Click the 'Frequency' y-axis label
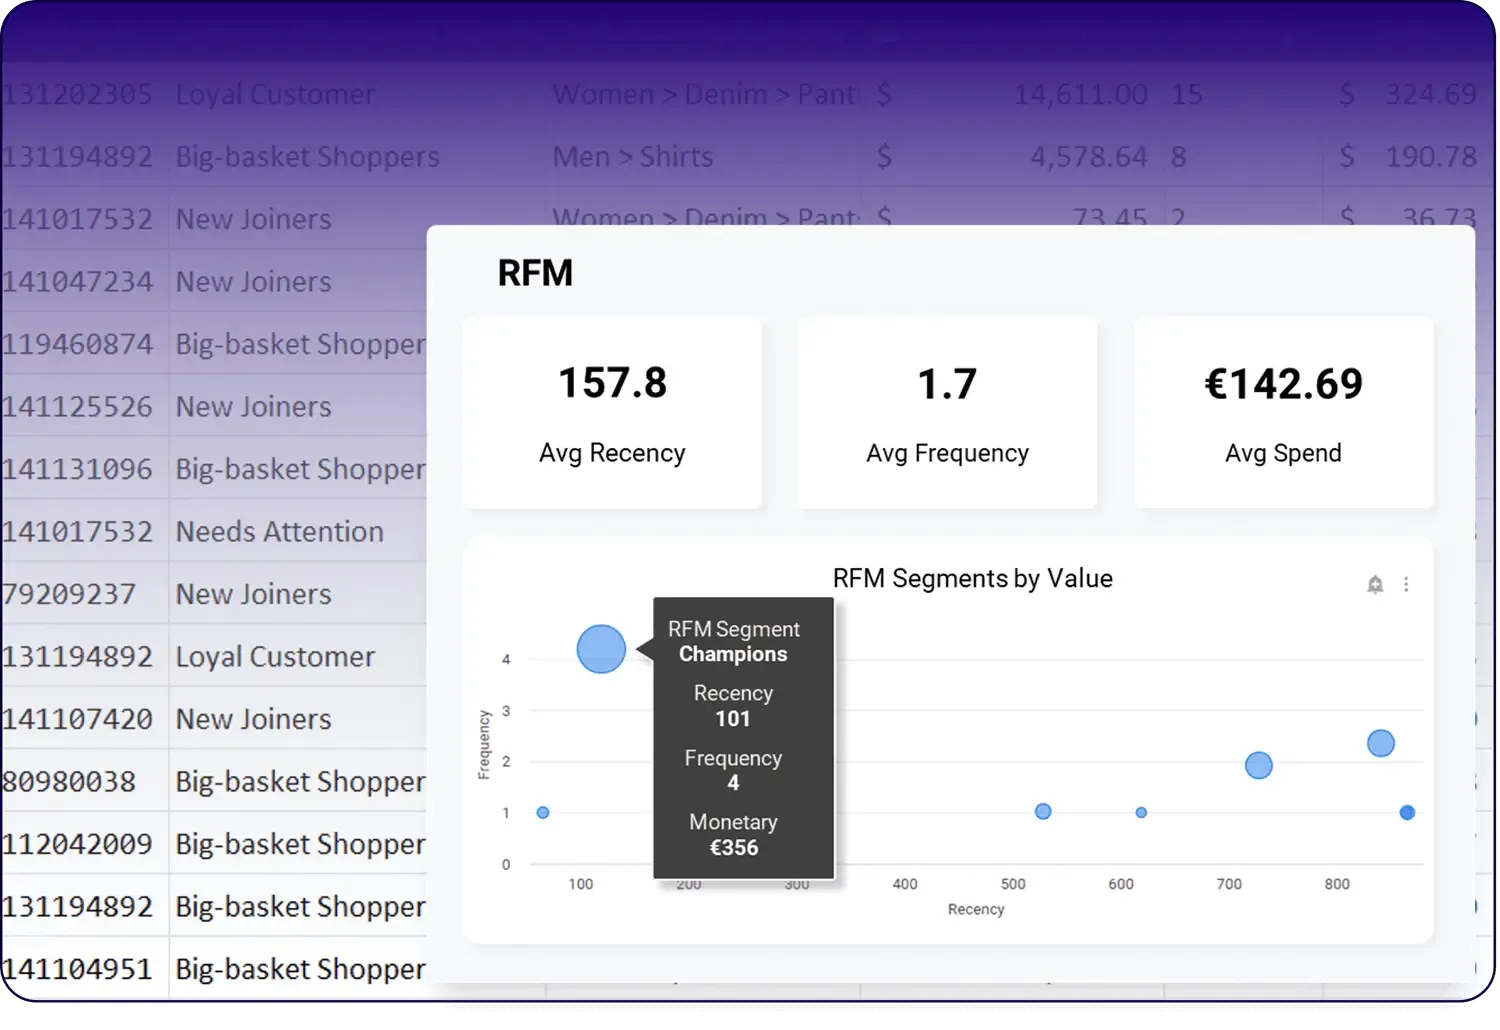Screen dimensions: 1500x1030 [484, 745]
